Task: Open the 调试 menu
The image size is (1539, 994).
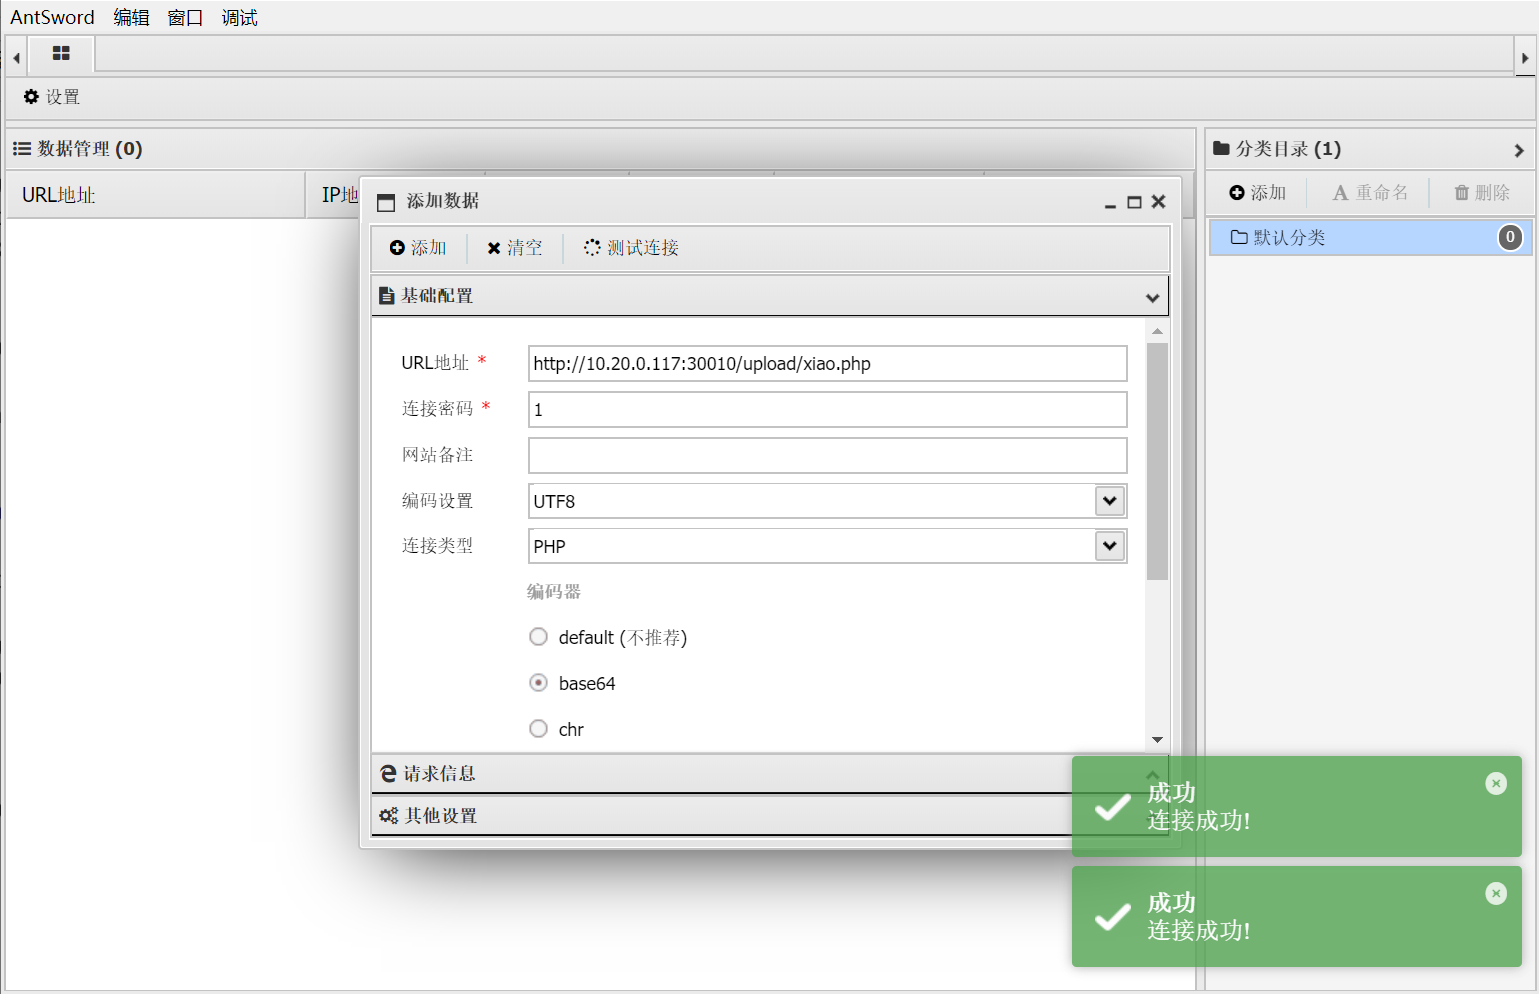Action: (239, 18)
